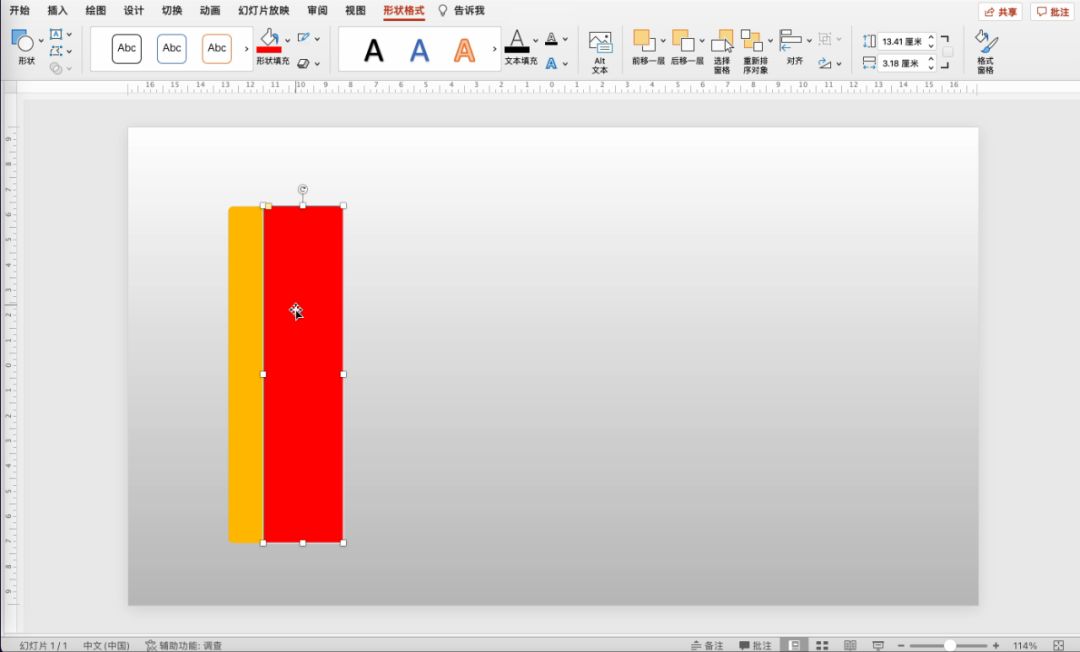Toggle the 备注 notes pane in status bar
The height and width of the screenshot is (652, 1080).
[707, 645]
